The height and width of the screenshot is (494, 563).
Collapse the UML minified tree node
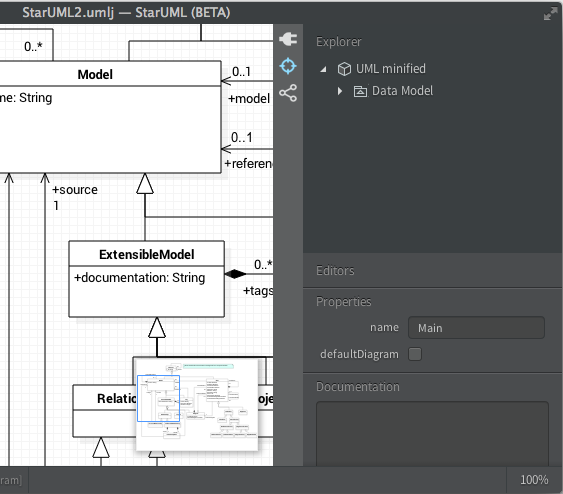point(324,69)
